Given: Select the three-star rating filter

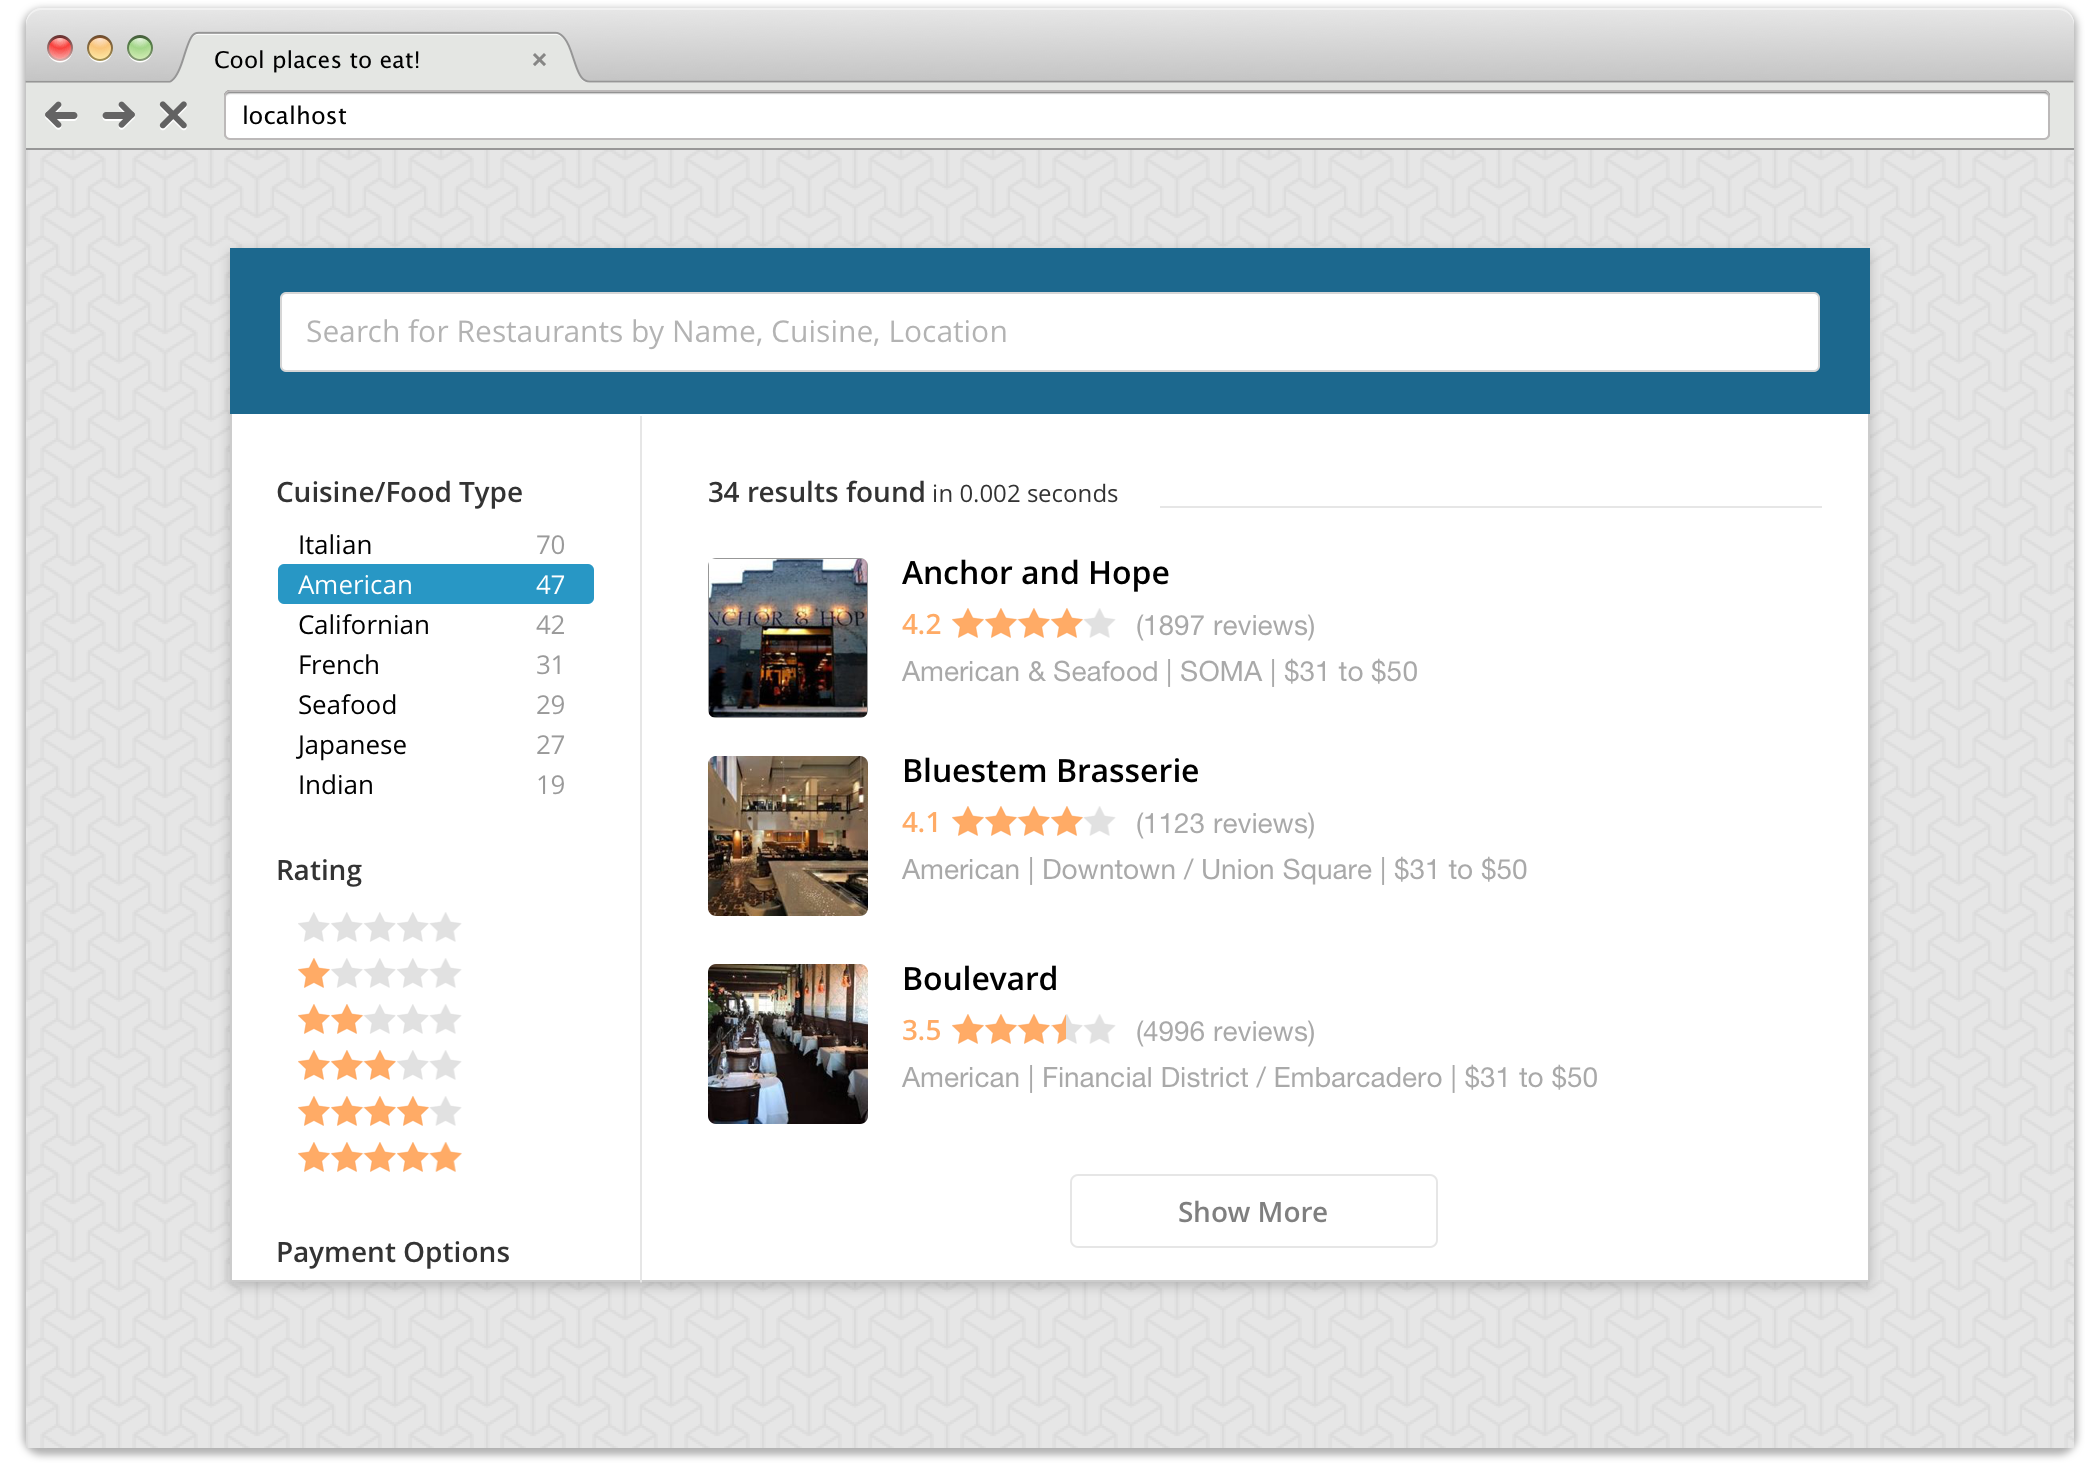Looking at the screenshot, I should pos(379,1066).
